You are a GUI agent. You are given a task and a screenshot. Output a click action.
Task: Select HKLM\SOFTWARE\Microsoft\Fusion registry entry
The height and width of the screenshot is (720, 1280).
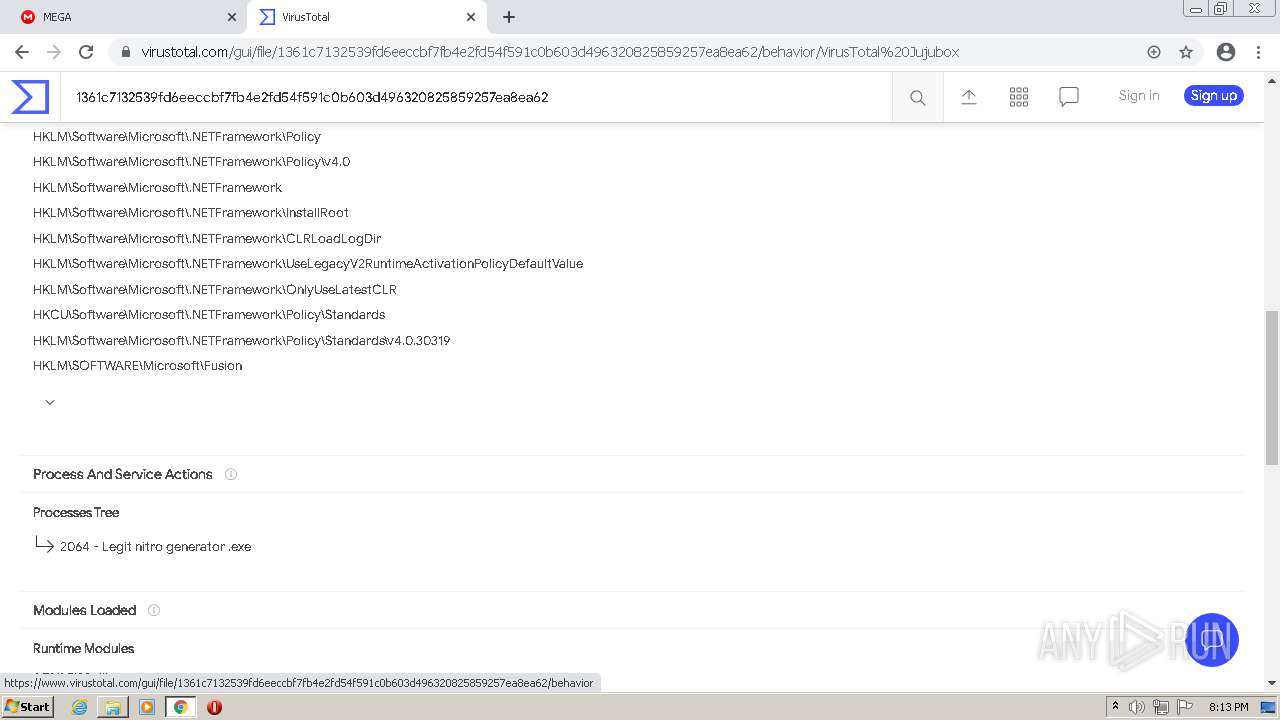[x=137, y=366]
